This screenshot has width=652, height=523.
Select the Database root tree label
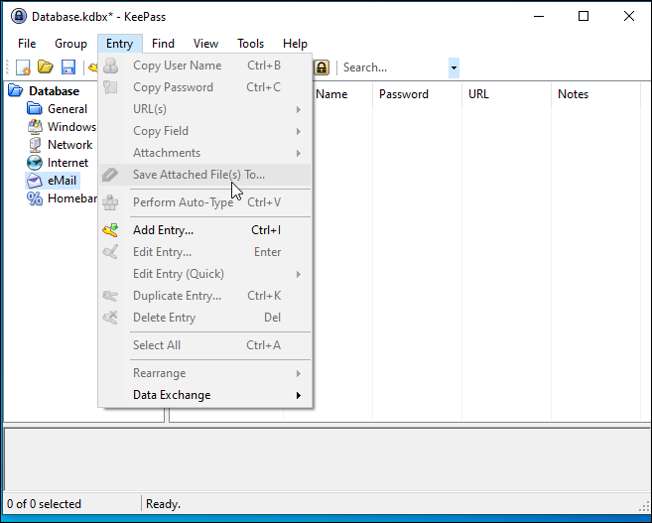(54, 91)
